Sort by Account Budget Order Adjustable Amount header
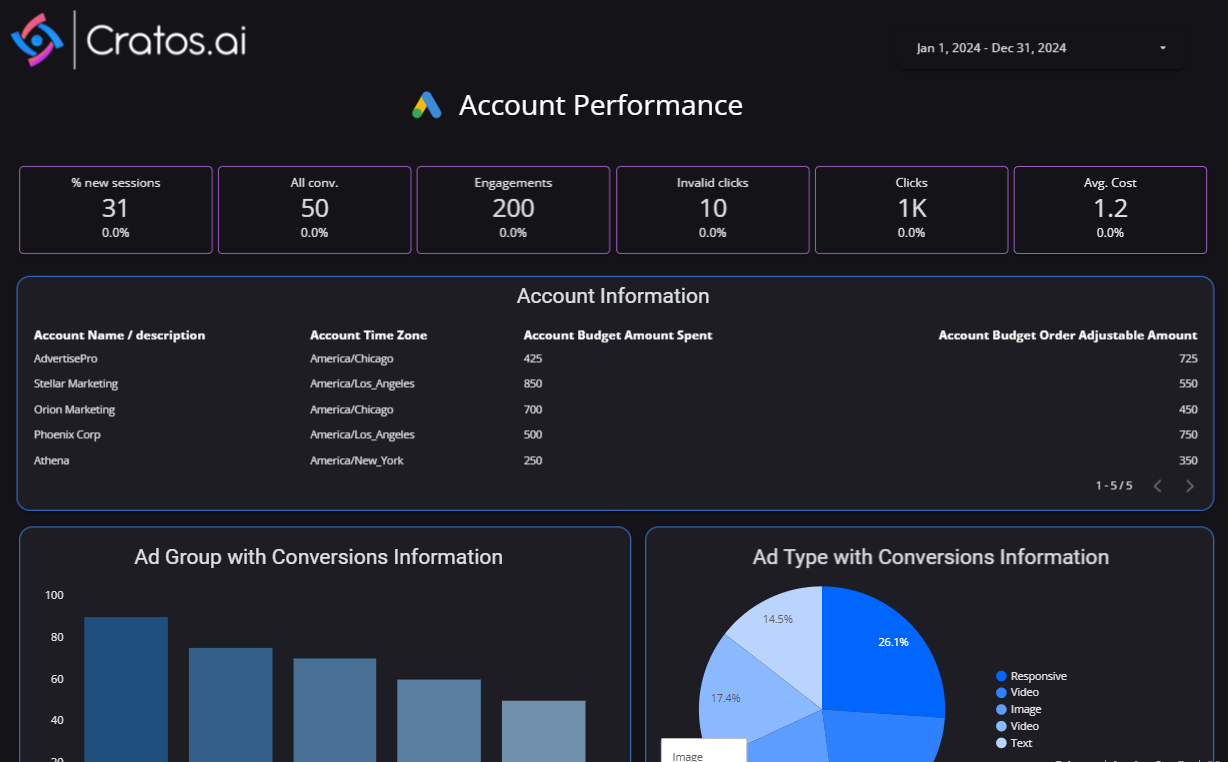 point(1068,335)
